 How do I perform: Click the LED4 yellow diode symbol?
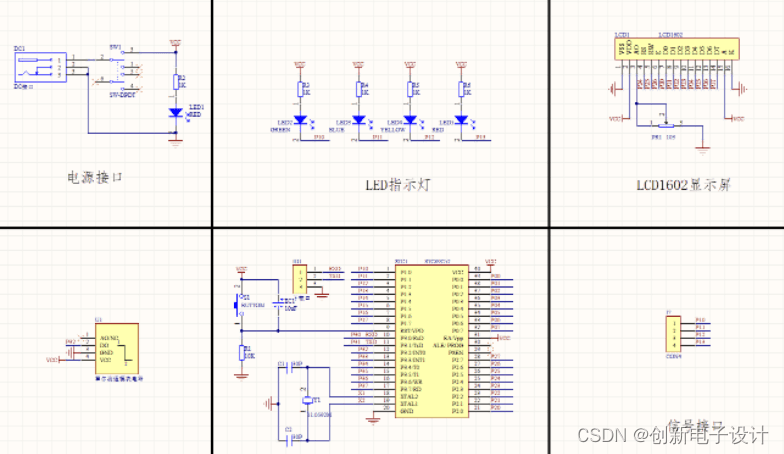(410, 120)
